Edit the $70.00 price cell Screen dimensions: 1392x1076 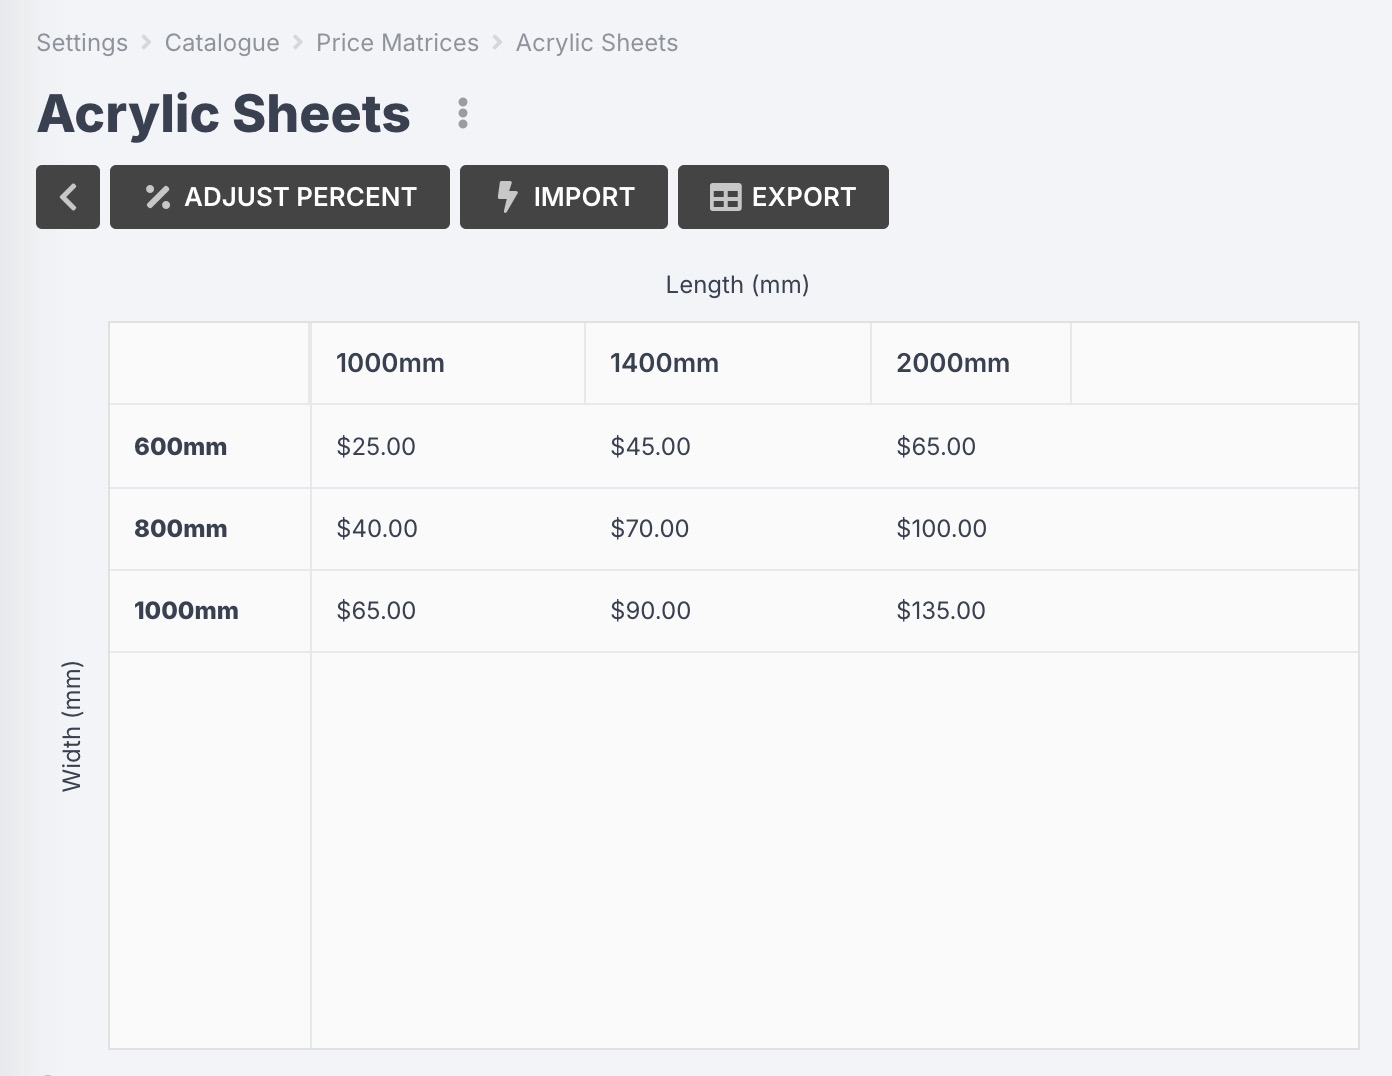pyautogui.click(x=728, y=529)
